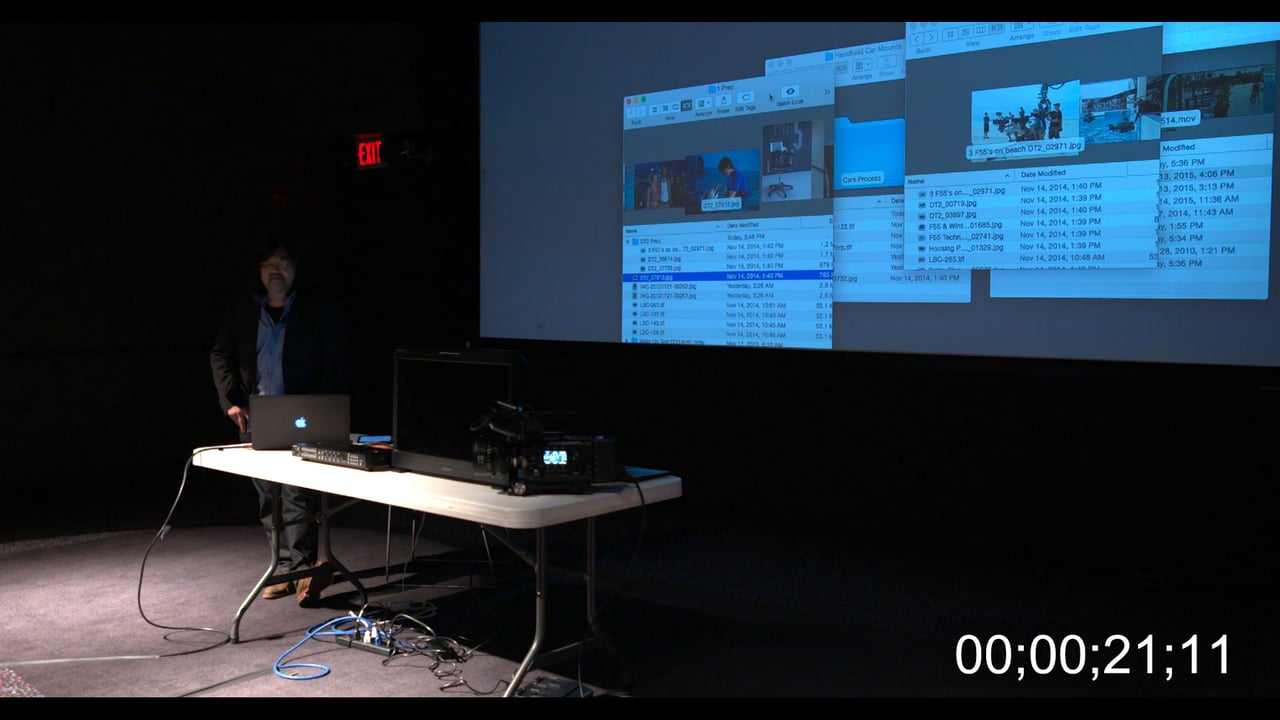Sort by Name column in front right window
Screen dimensions: 1280x720
click(915, 181)
